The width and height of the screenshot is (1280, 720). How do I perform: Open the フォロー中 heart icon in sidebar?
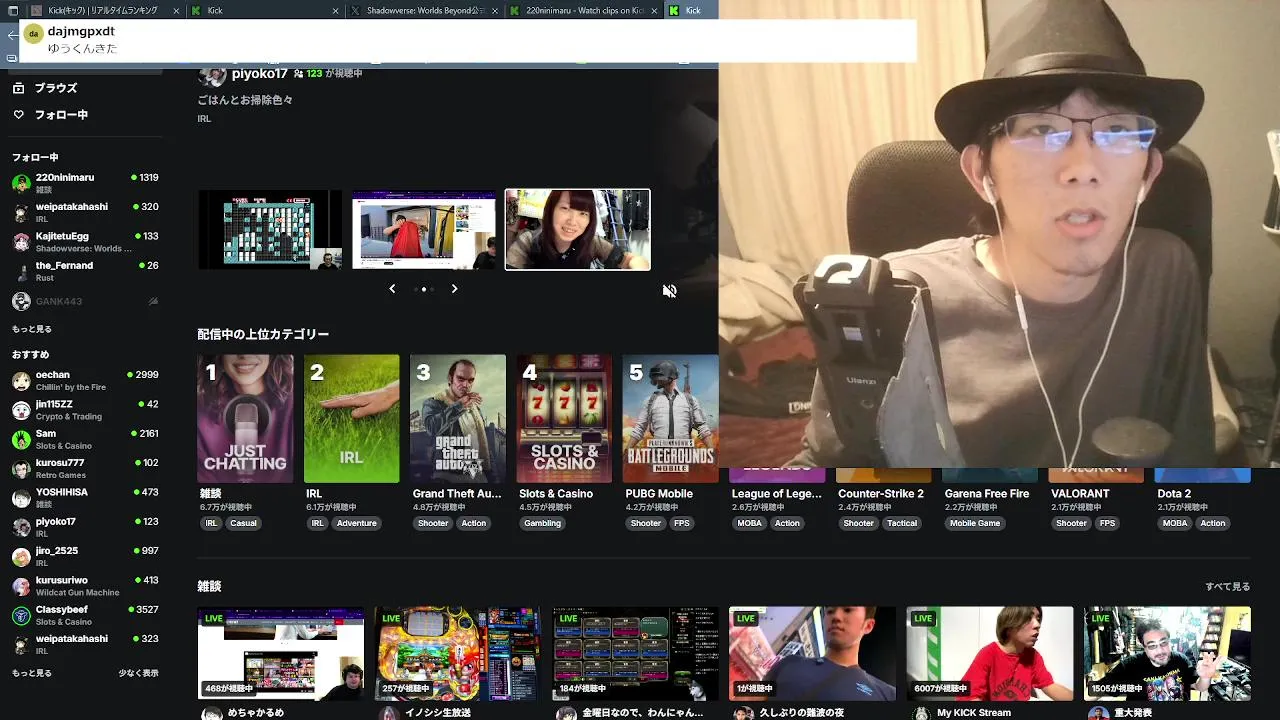coord(18,115)
